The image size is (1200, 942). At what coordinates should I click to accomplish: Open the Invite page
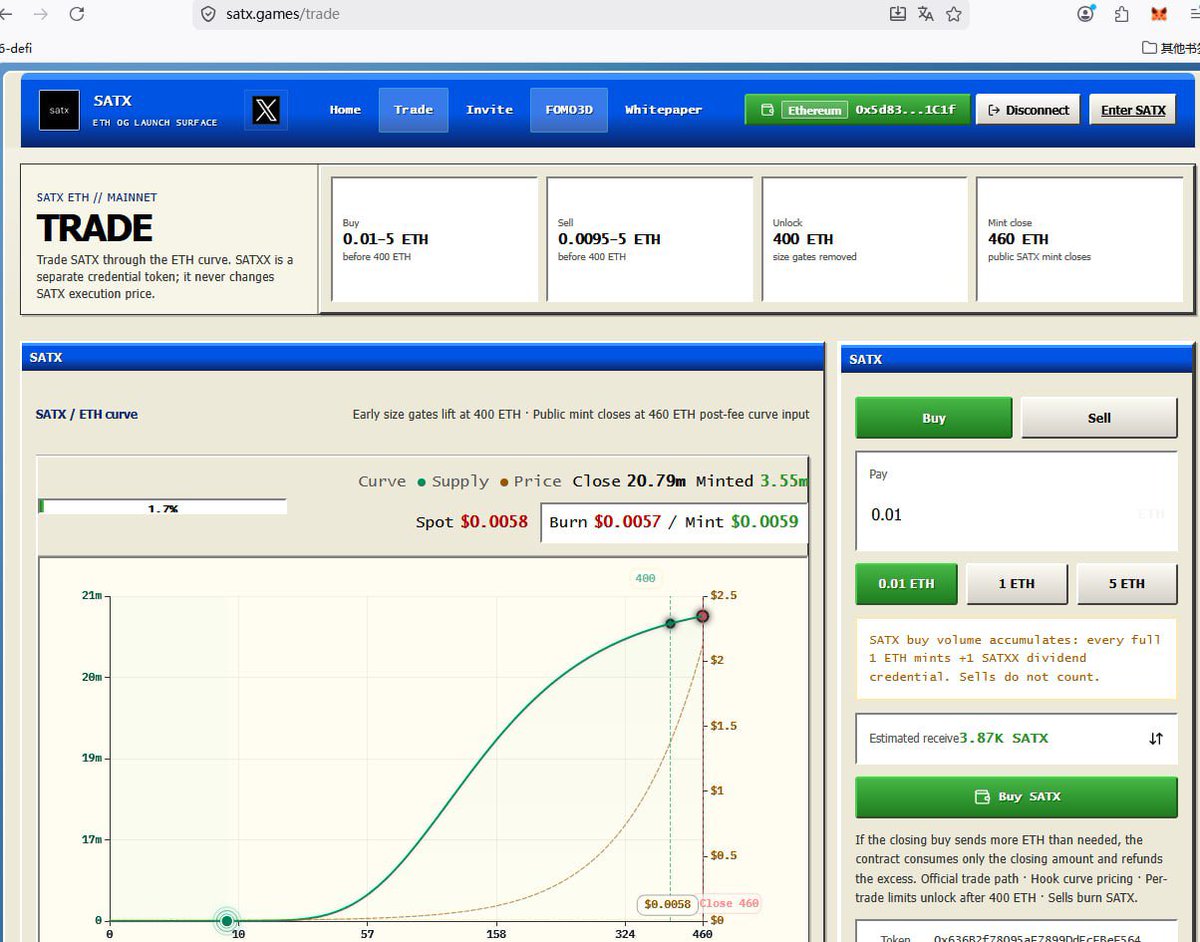pyautogui.click(x=489, y=110)
